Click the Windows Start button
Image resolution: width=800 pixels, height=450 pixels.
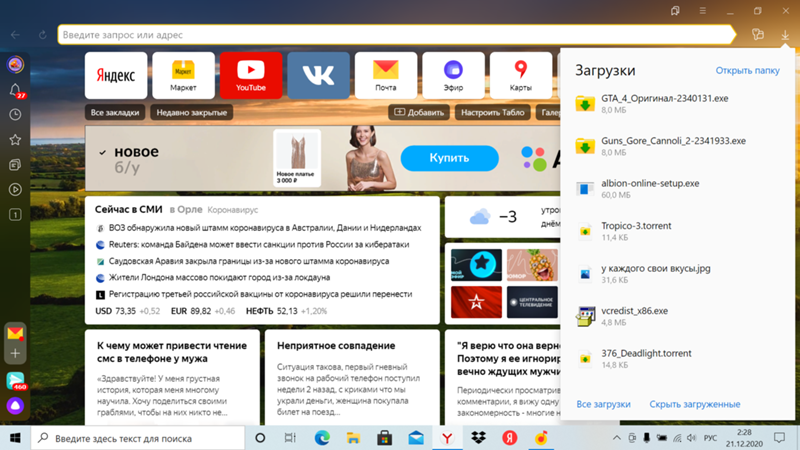[x=15, y=438]
